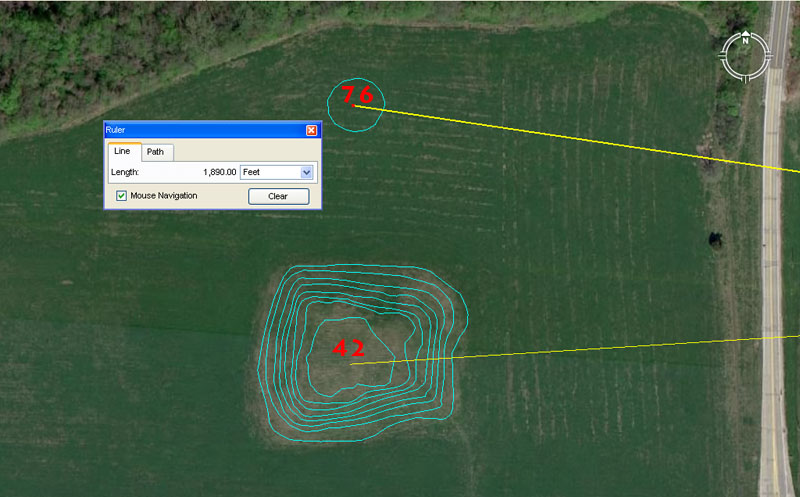Select the red 76 marker label
800x497 pixels.
tap(357, 96)
